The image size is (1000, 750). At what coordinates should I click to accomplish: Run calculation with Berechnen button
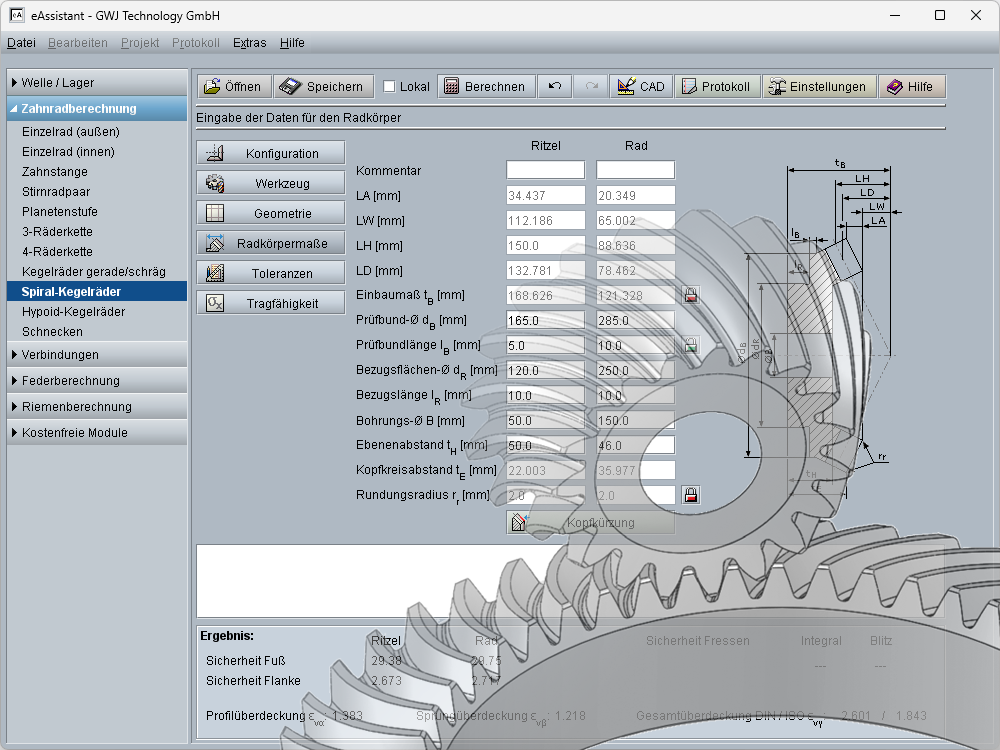[x=485, y=87]
